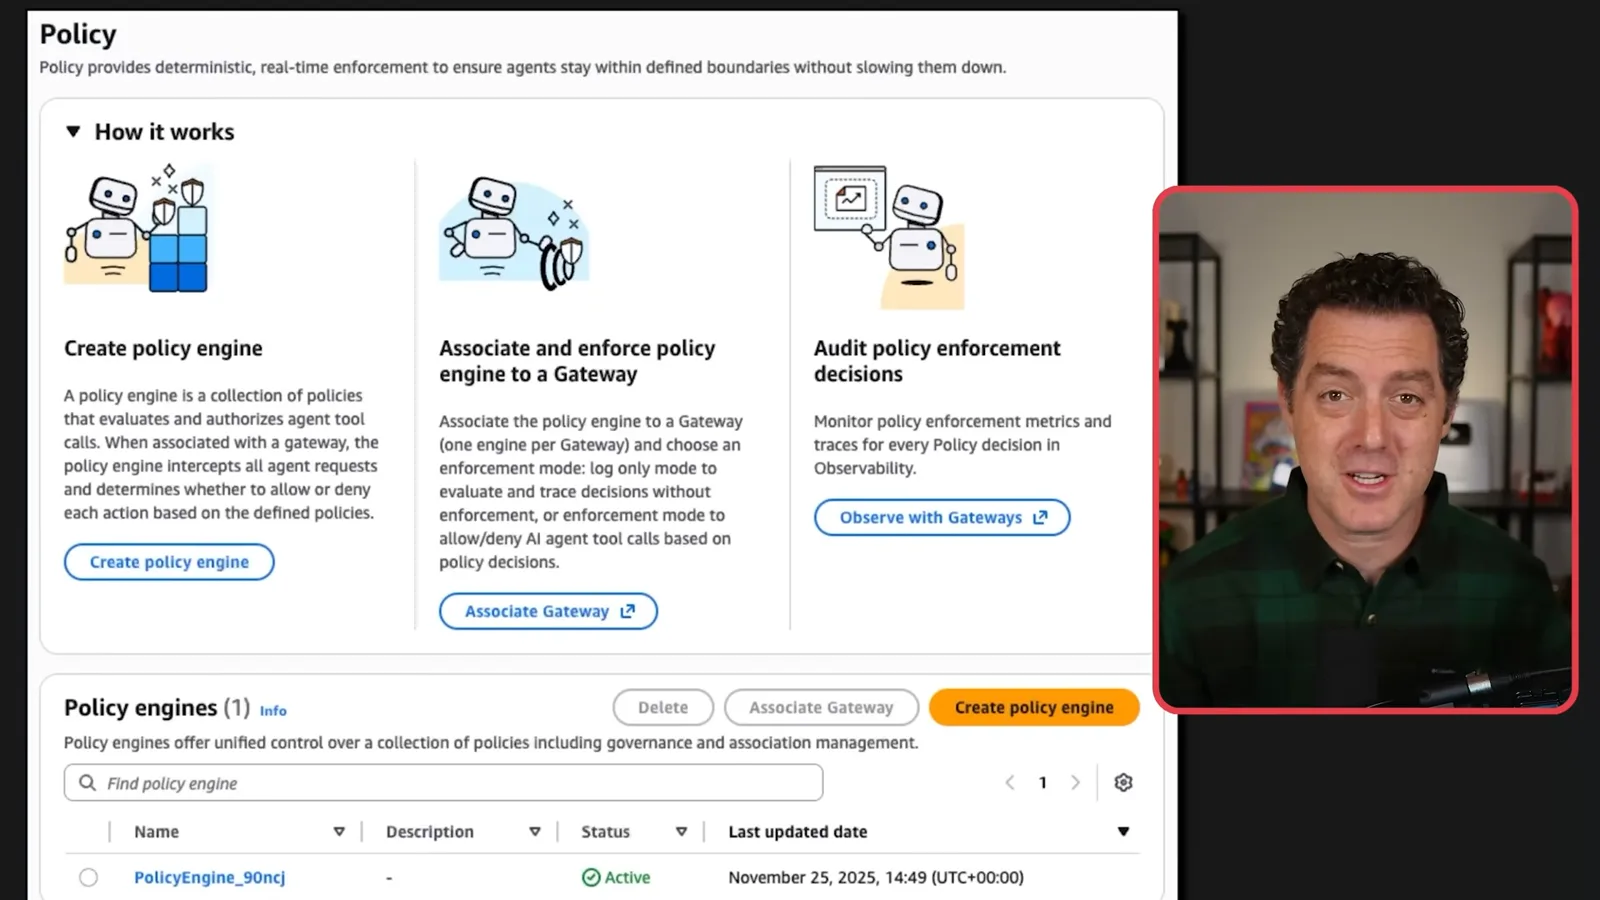Click the presenter webcam overlay

tap(1366, 449)
